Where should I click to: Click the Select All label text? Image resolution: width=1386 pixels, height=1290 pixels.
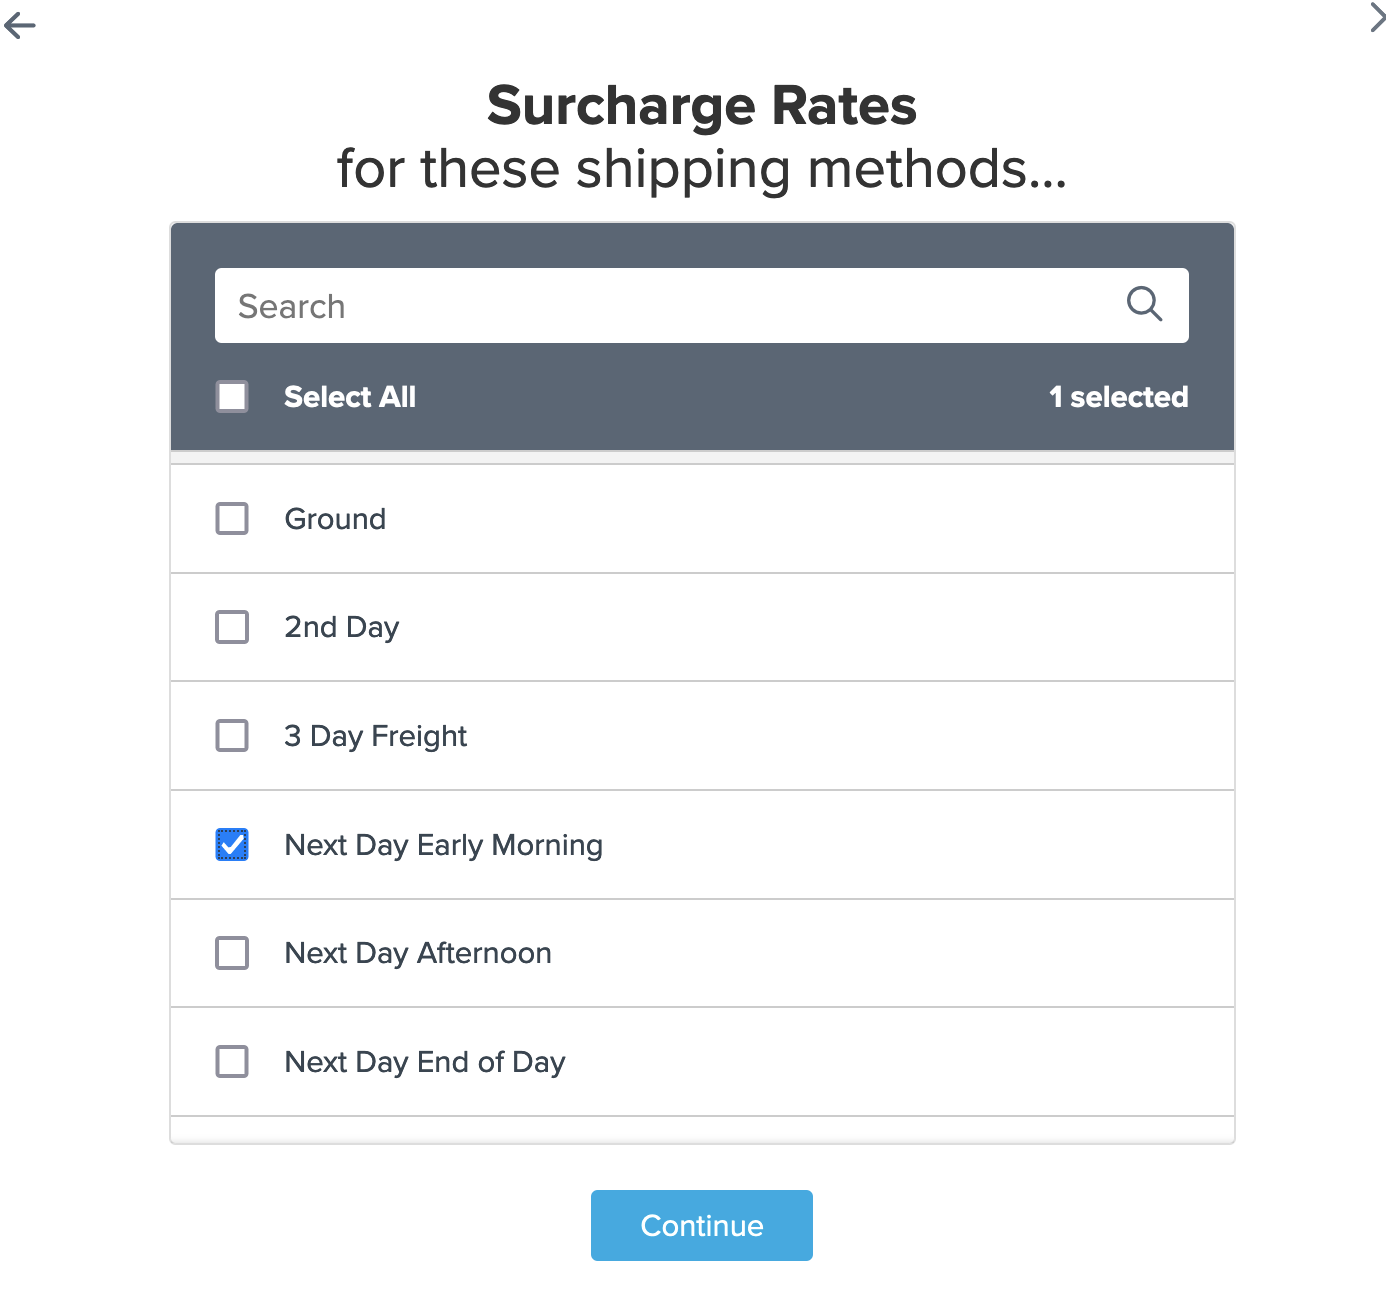350,397
